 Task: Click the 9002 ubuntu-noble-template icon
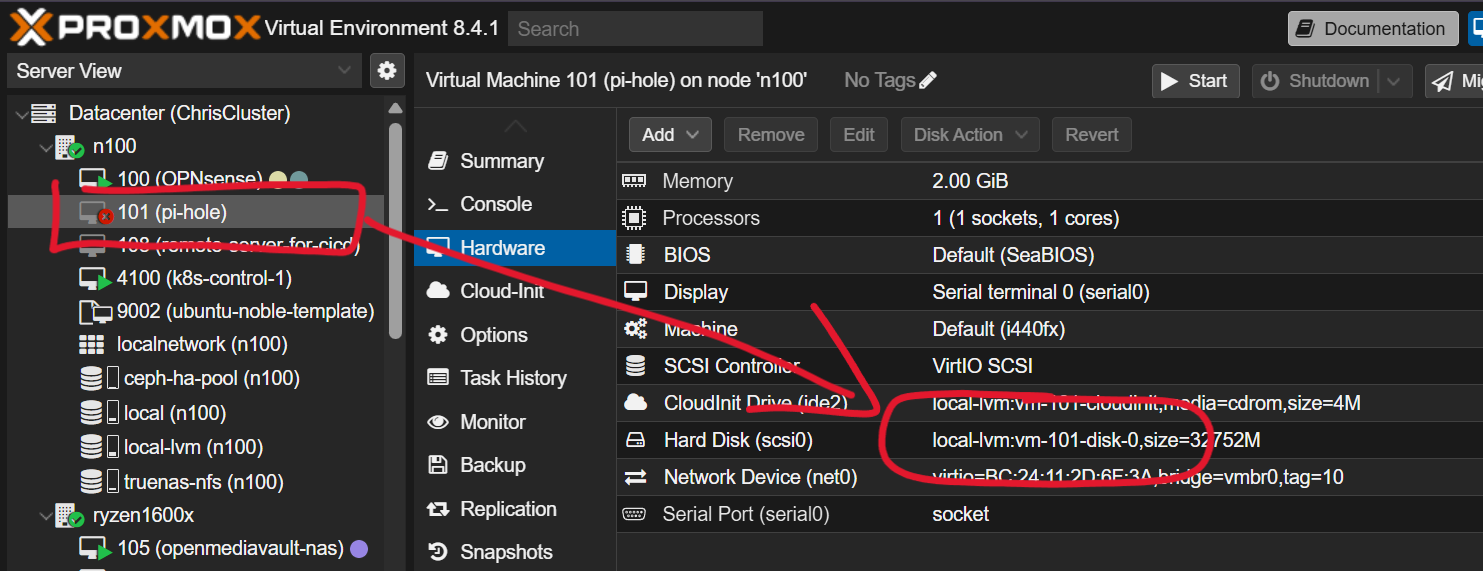click(x=95, y=312)
